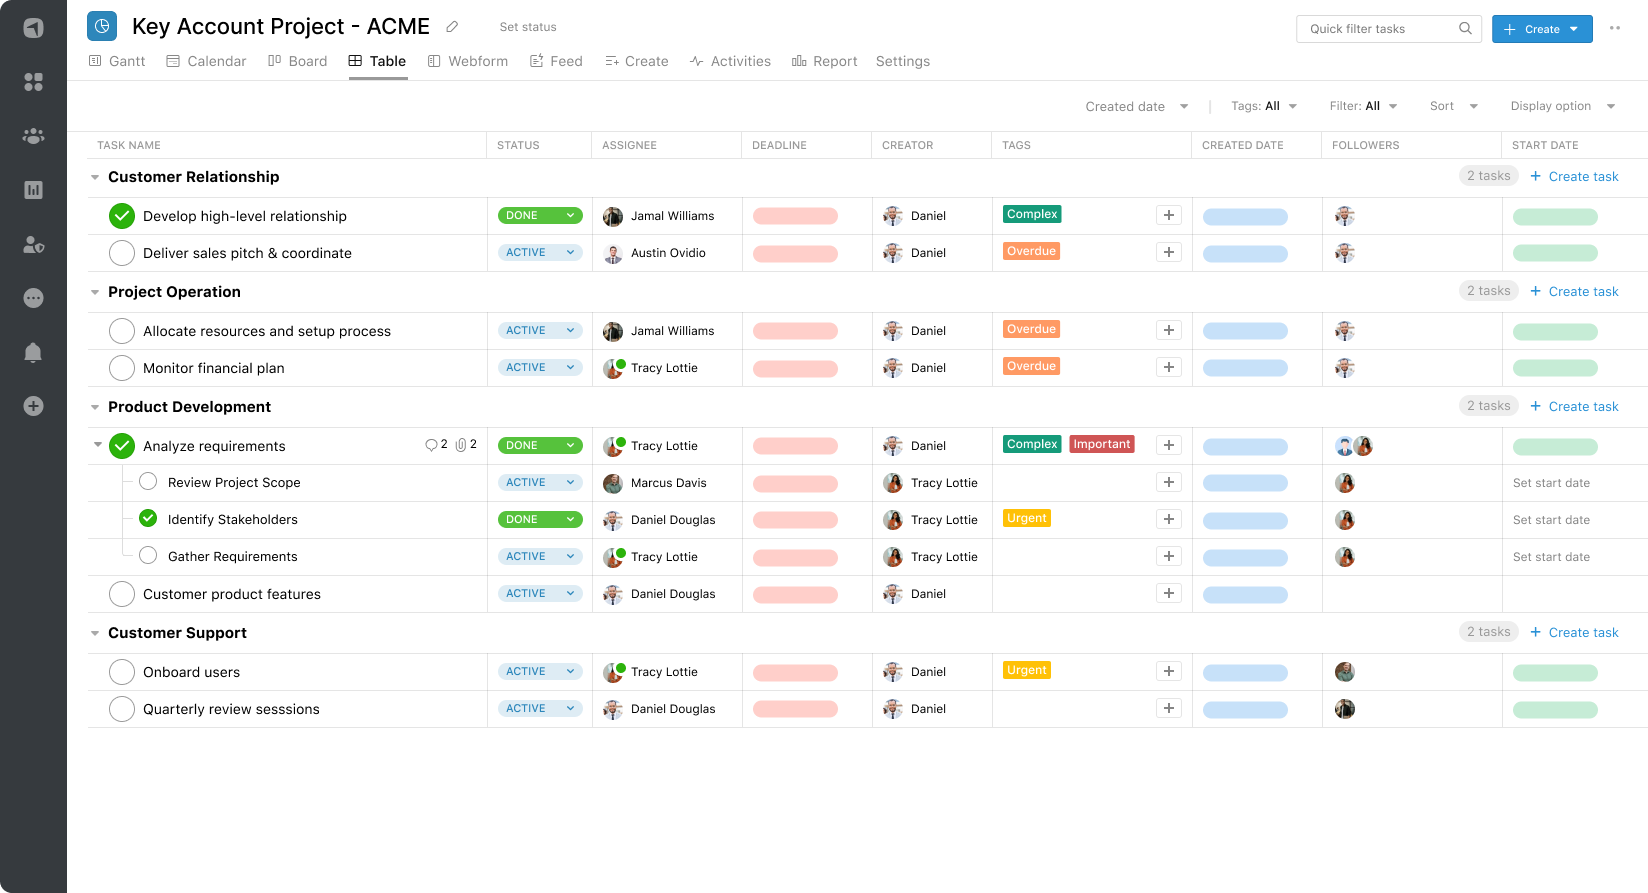Mark Onboard users as complete
Viewport: 1648px width, 893px height.
tap(122, 672)
